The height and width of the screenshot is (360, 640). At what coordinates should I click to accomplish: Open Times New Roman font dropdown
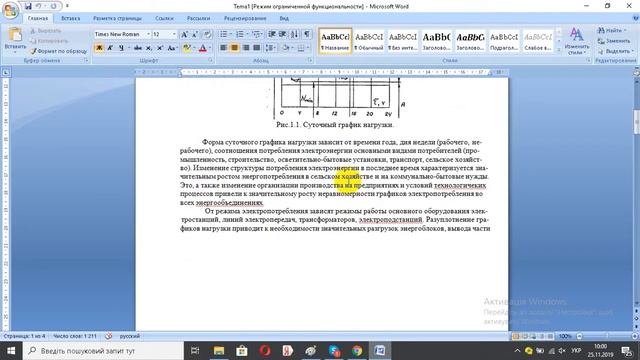point(148,34)
